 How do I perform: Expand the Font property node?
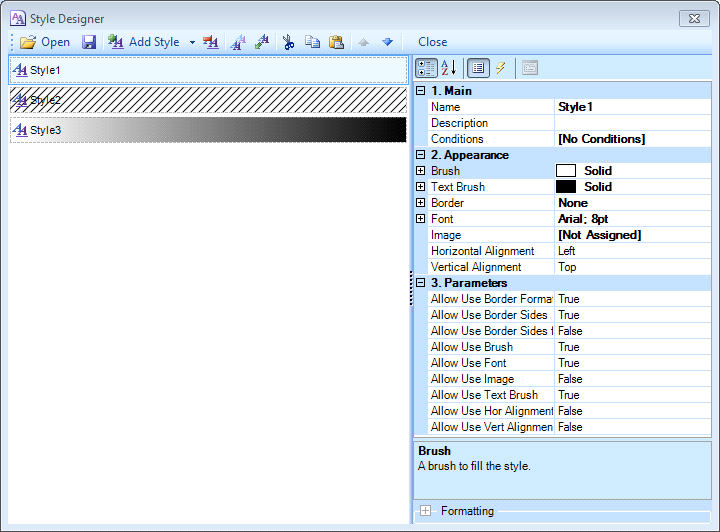(421, 219)
